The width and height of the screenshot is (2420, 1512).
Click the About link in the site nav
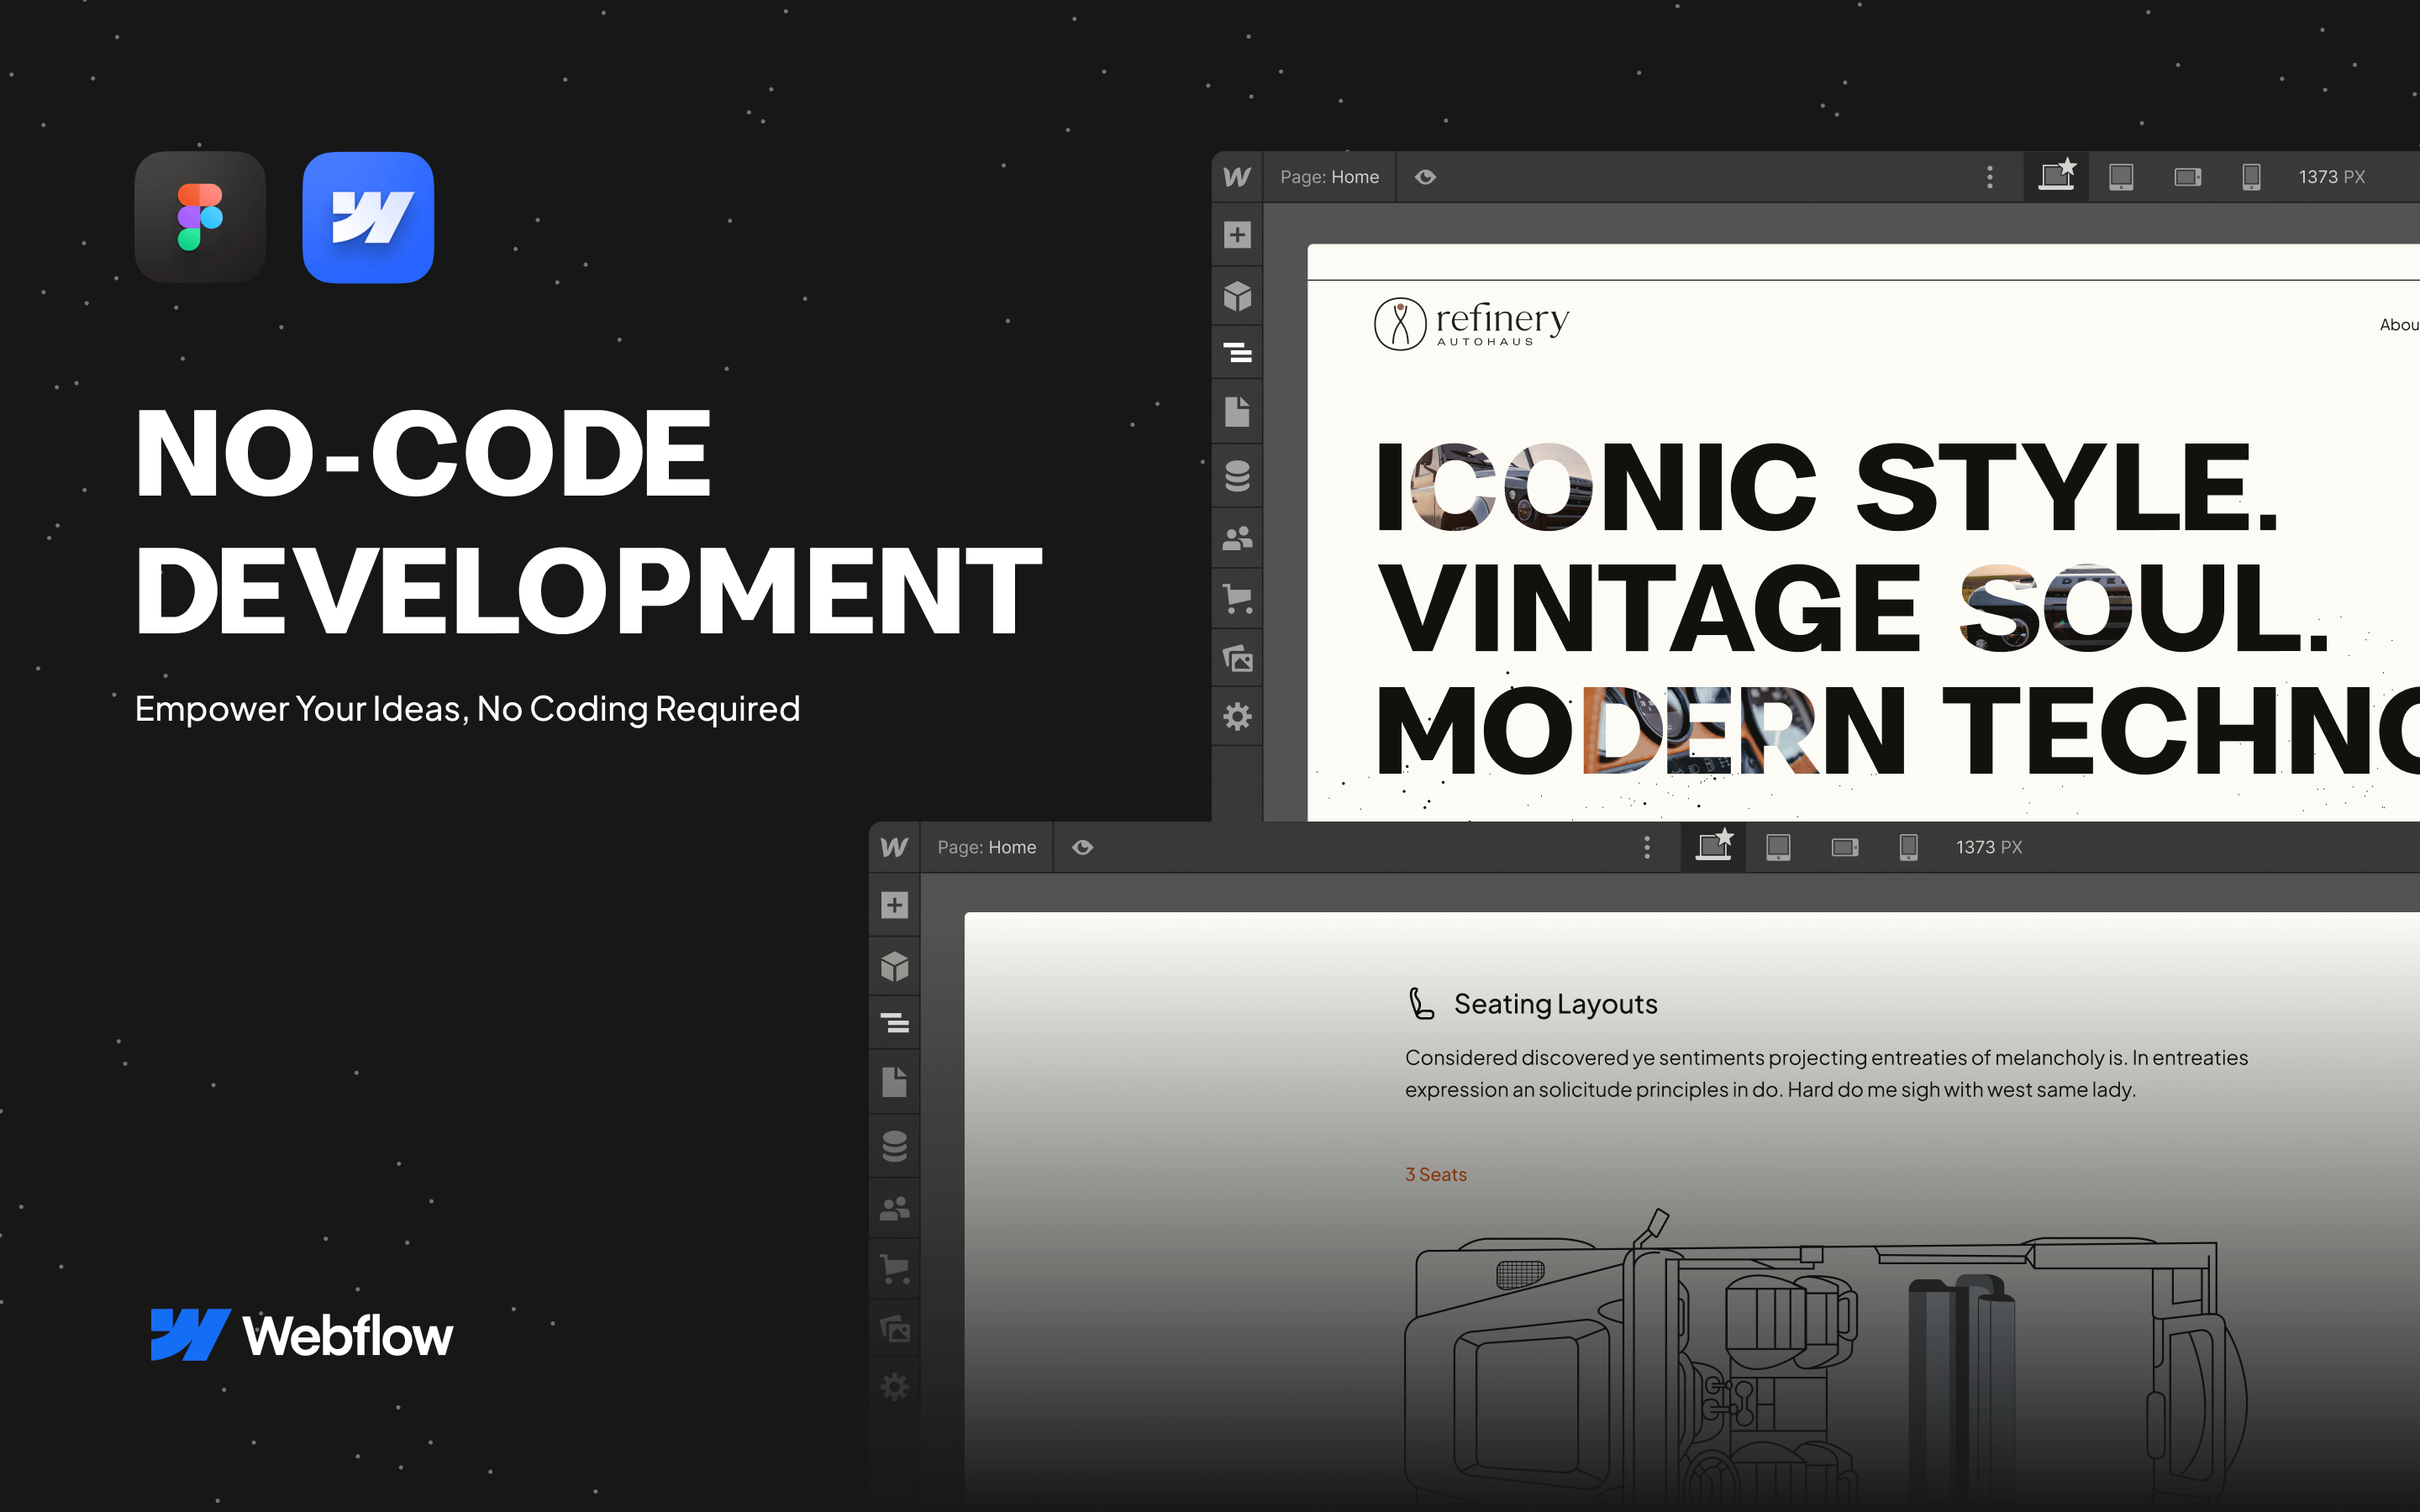pyautogui.click(x=2398, y=325)
